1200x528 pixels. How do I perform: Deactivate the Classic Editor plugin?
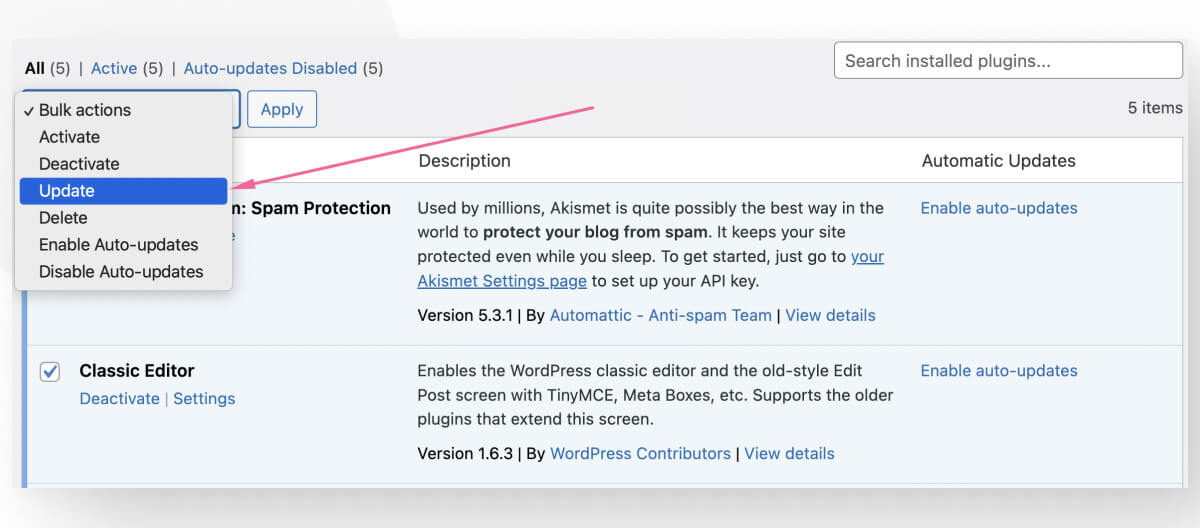point(119,398)
